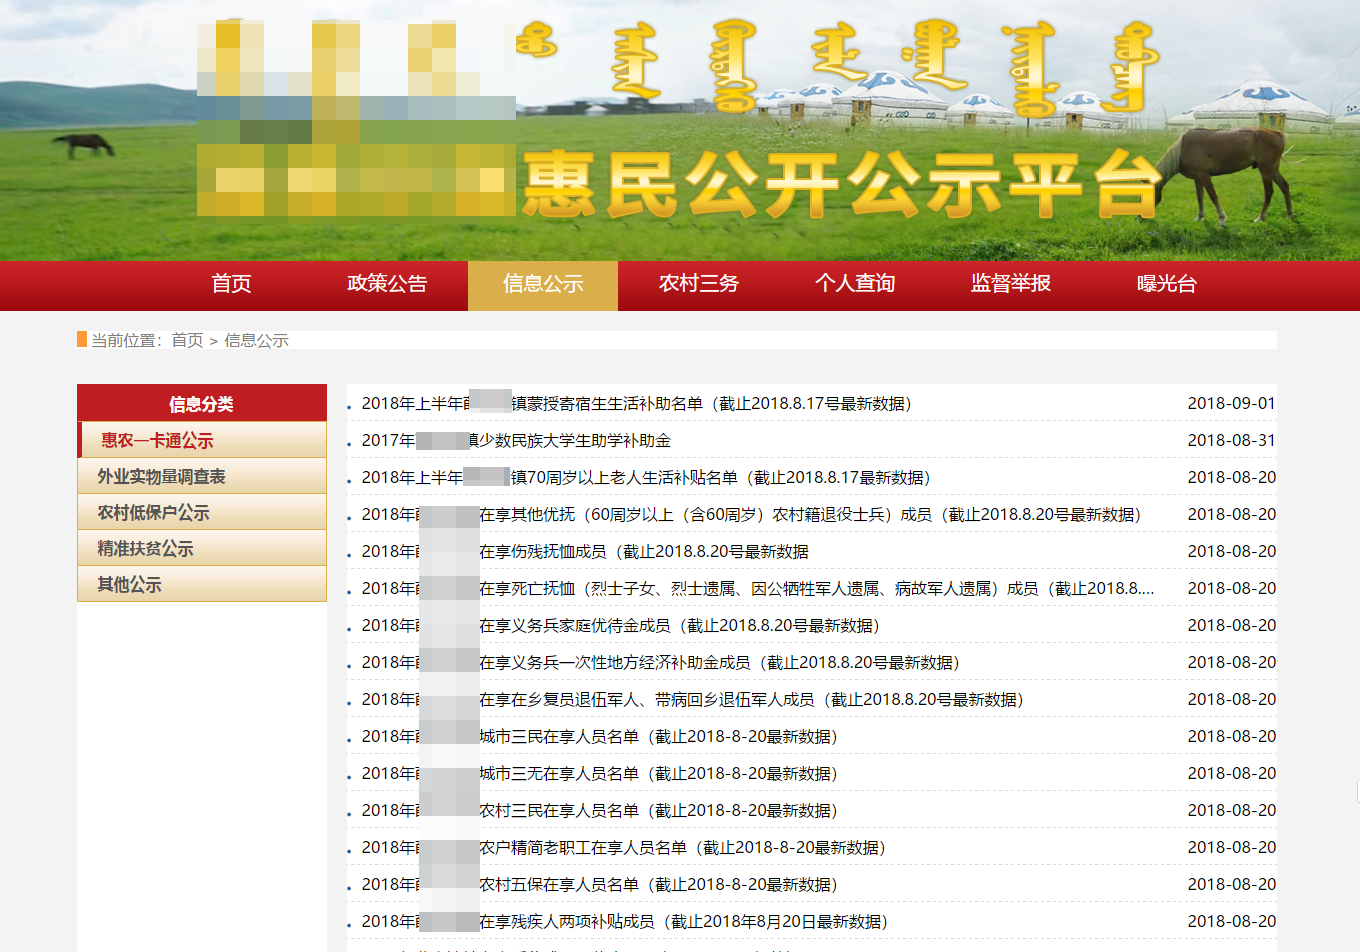Visit the 曝光台 page
Image resolution: width=1360 pixels, height=952 pixels.
click(1164, 285)
